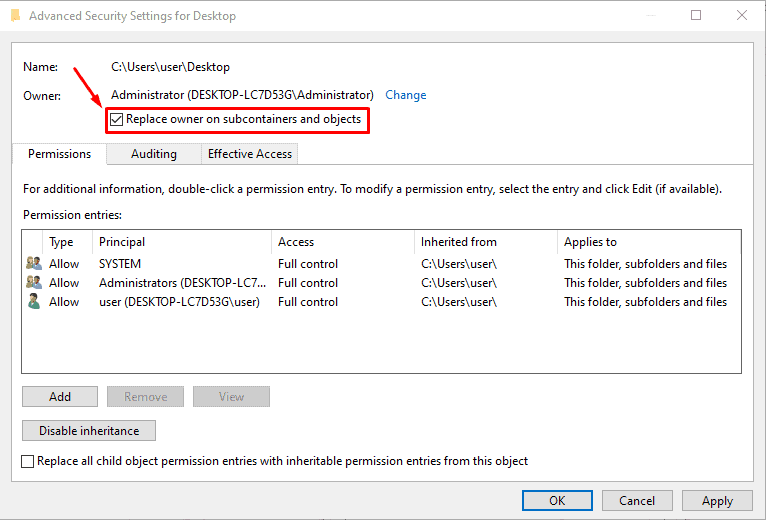This screenshot has width=766, height=520.
Task: Open the Auditing tab
Action: (154, 154)
